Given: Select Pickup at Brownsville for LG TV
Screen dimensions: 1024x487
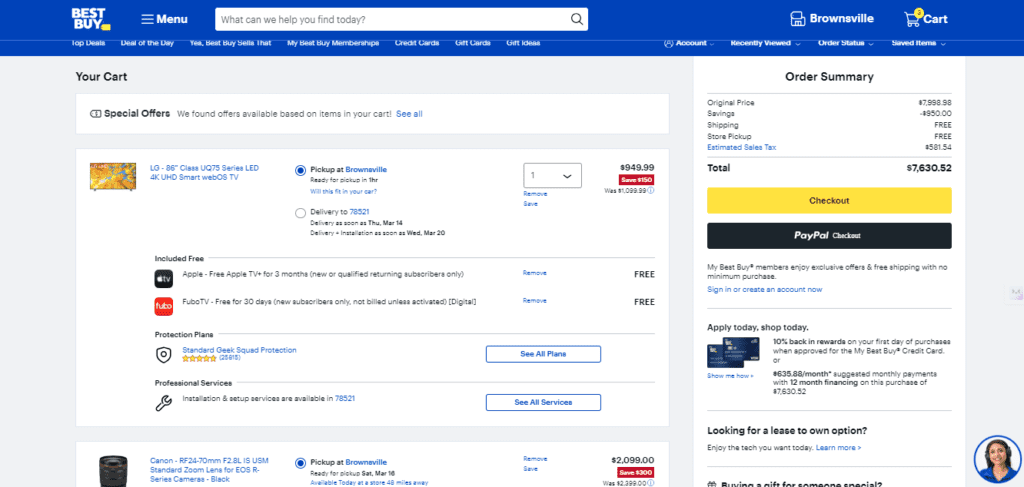Looking at the screenshot, I should [300, 170].
